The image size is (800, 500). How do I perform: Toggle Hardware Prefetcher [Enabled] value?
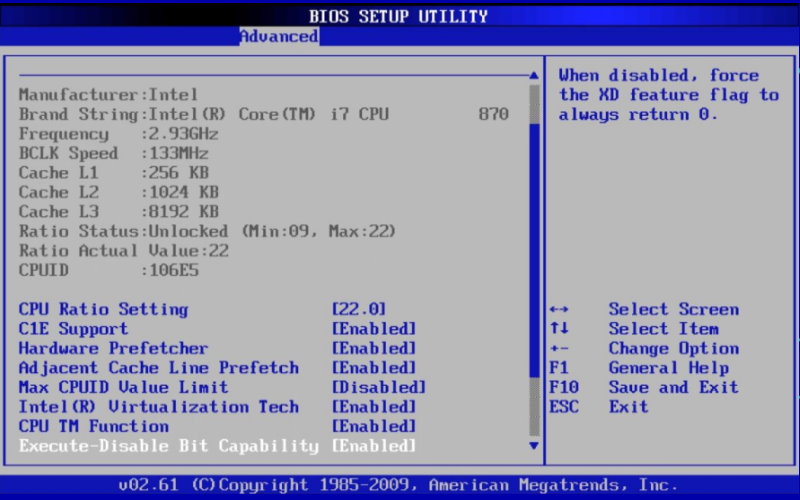coord(373,348)
